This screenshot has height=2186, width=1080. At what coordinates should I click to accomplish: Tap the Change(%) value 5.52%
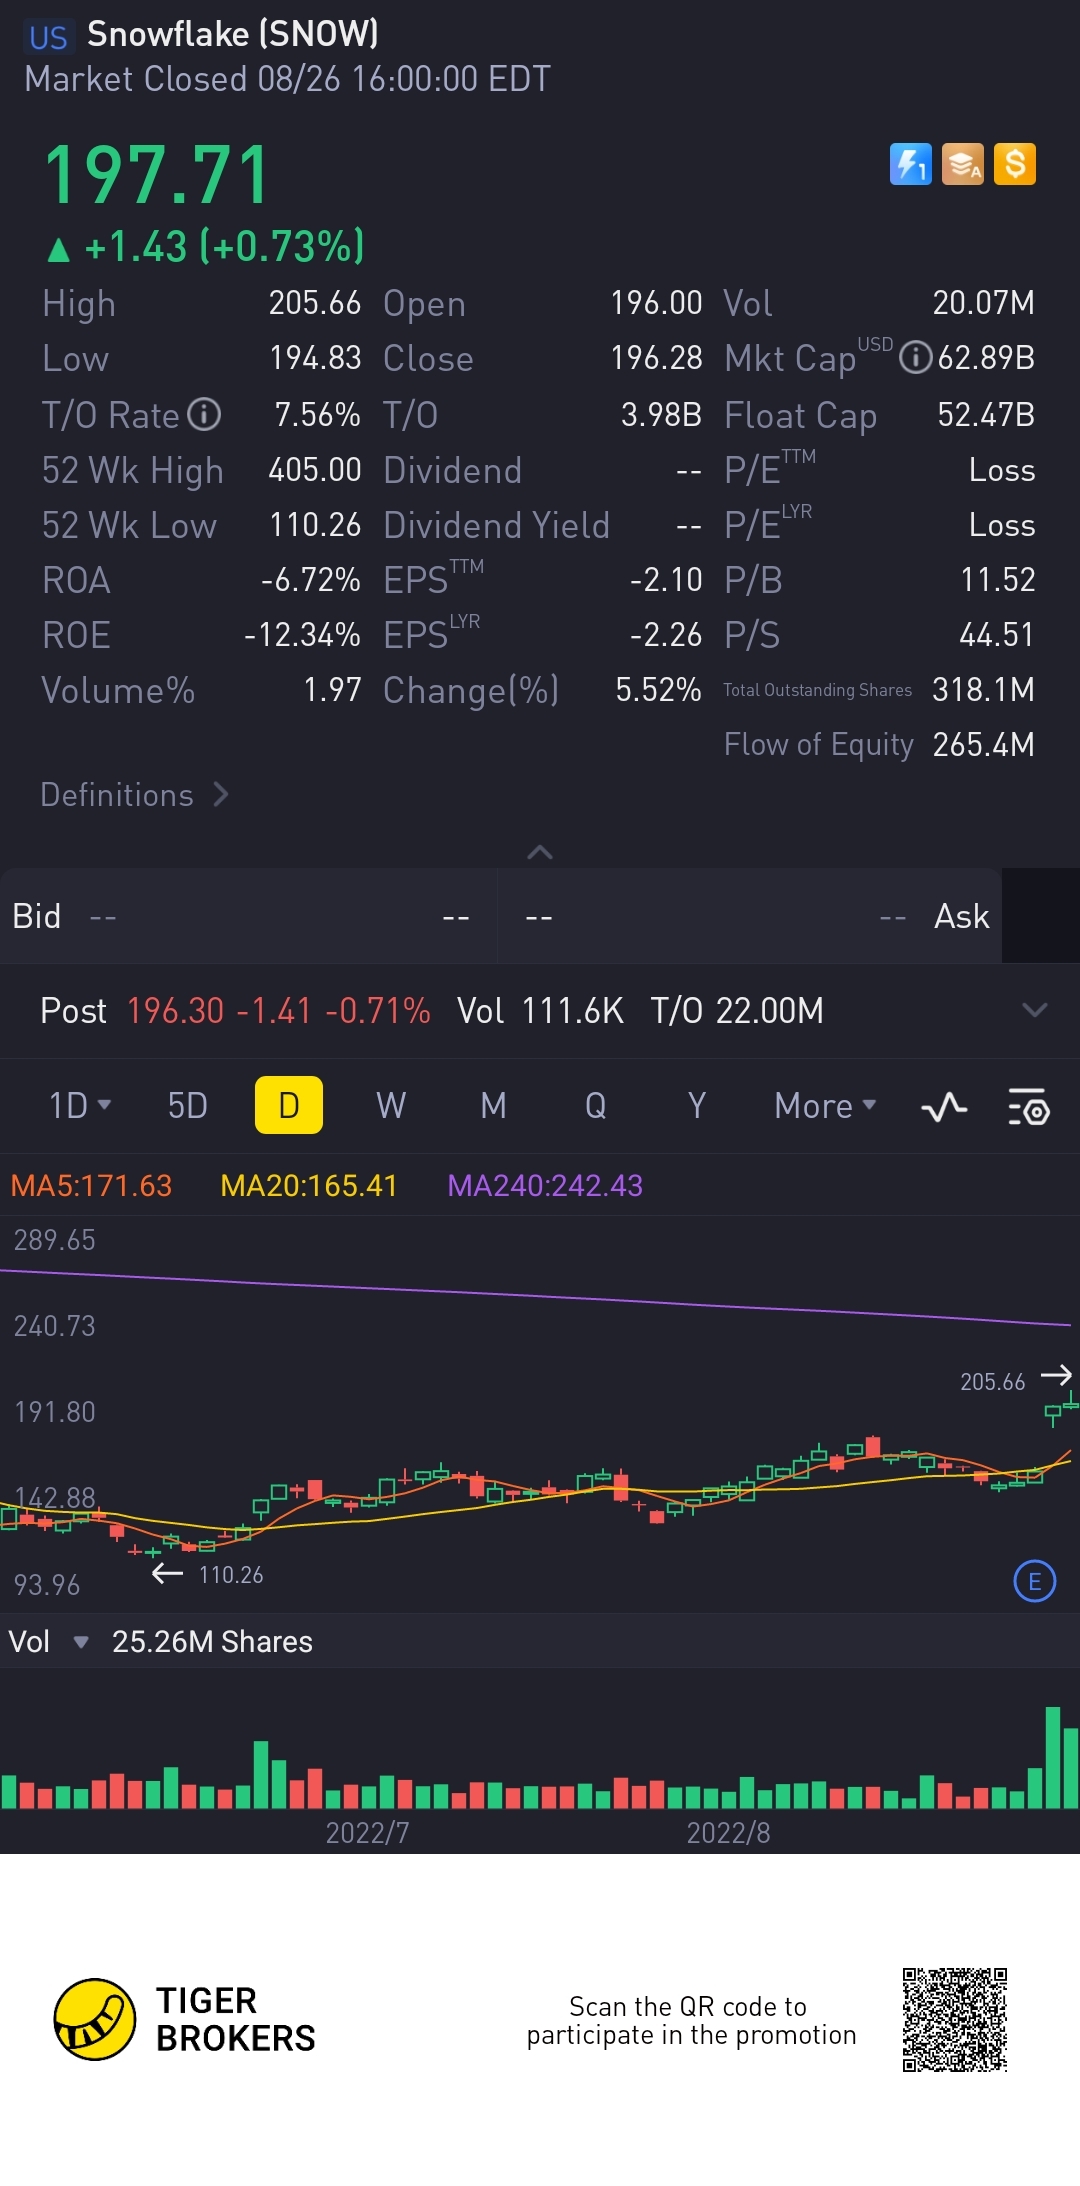[658, 690]
